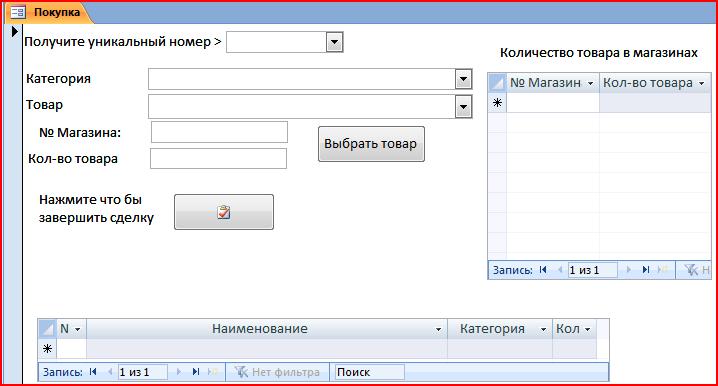Open Наименование column header dropdown arrow
The width and height of the screenshot is (718, 386).
pyautogui.click(x=438, y=329)
